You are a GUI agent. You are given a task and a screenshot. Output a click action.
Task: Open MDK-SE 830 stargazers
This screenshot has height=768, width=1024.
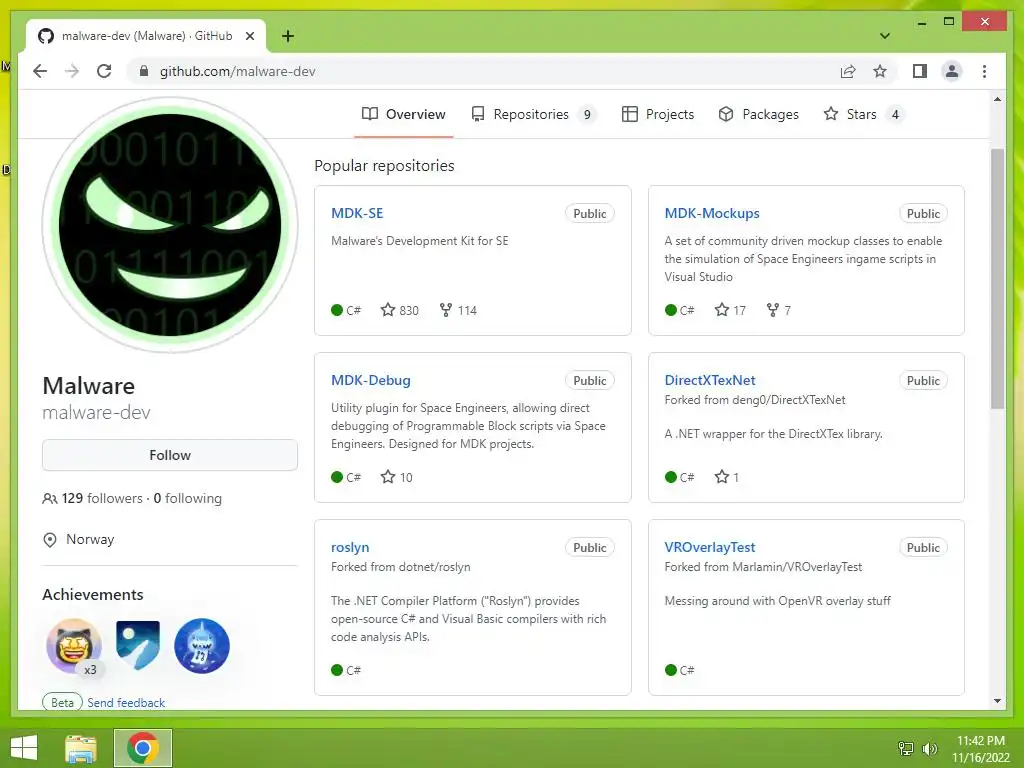point(400,310)
